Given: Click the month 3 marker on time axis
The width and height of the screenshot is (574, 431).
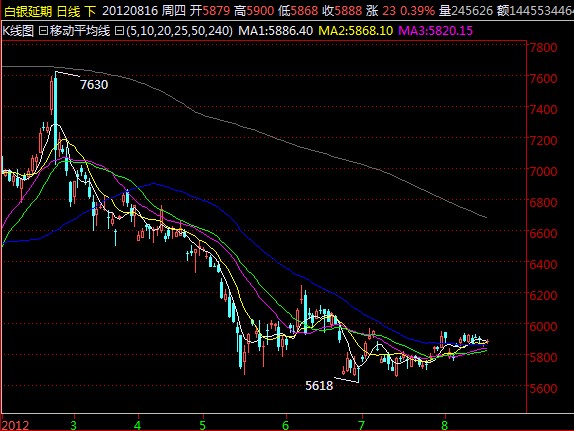Looking at the screenshot, I should point(74,425).
